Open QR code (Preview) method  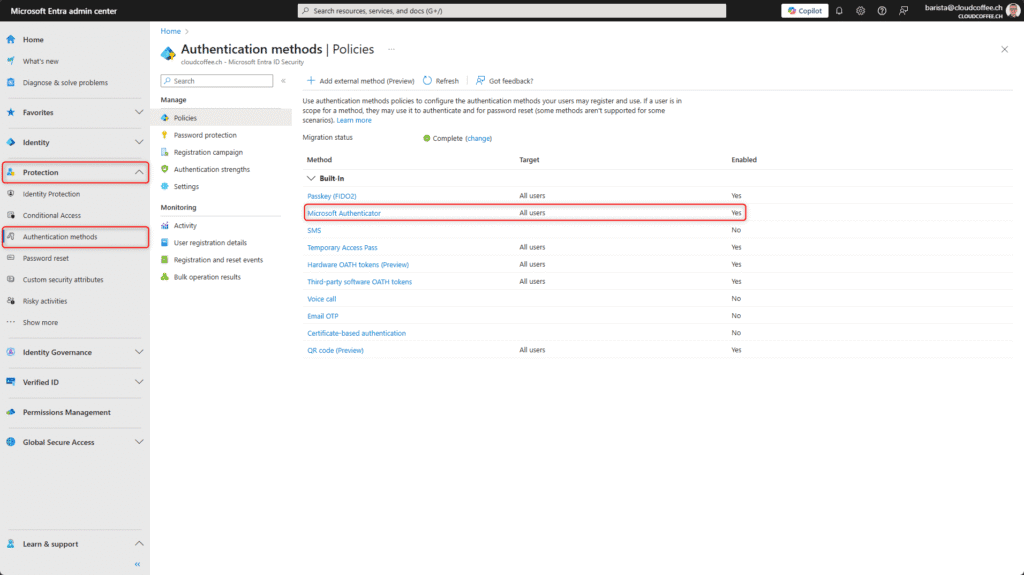336,350
